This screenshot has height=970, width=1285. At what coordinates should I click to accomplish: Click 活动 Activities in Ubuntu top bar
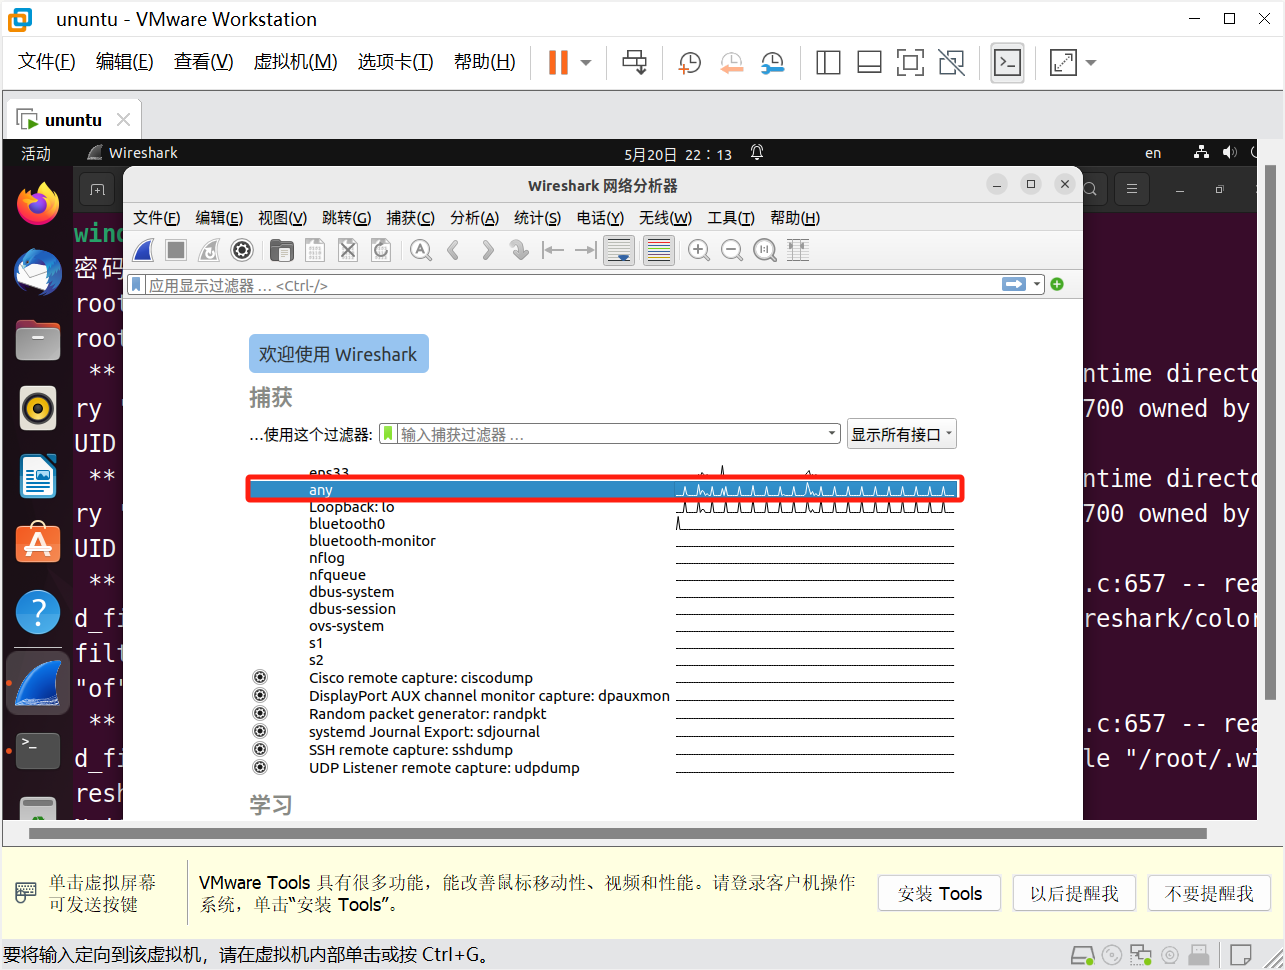(36, 153)
